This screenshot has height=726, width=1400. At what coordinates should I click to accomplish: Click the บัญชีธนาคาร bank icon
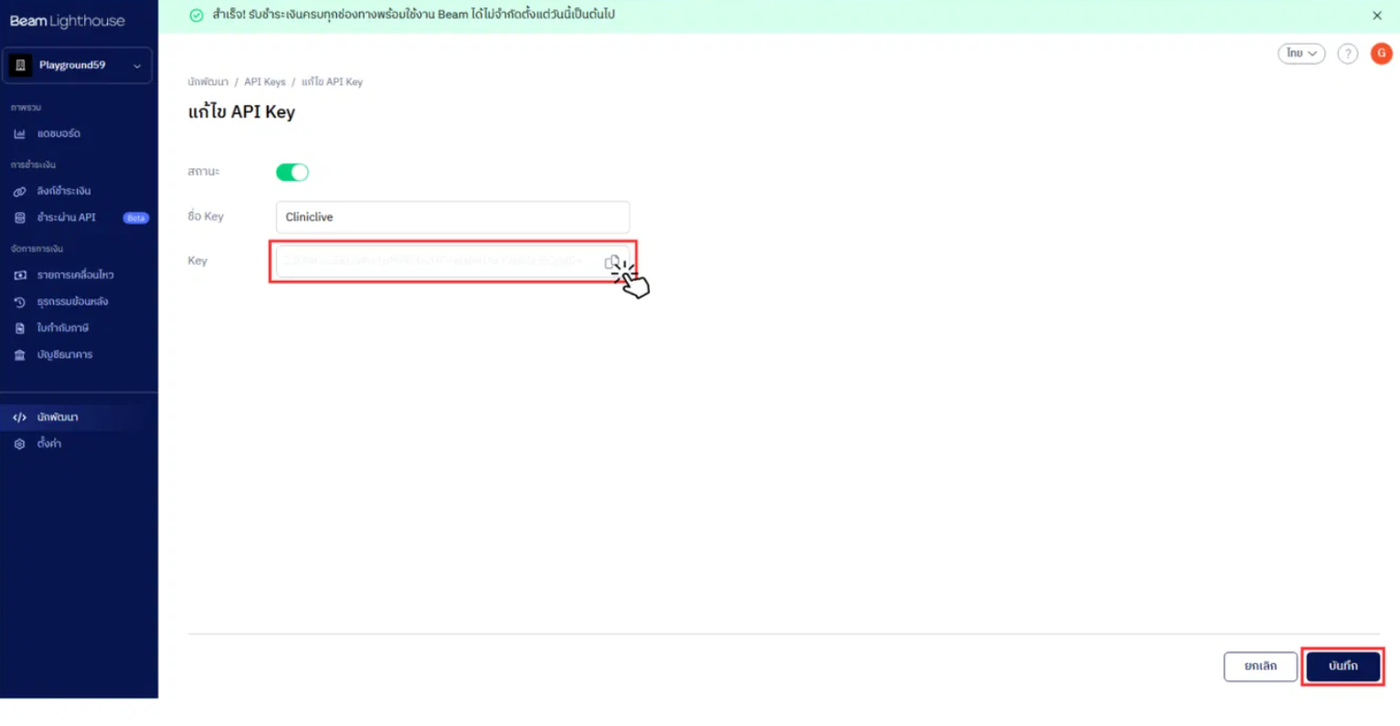coord(20,355)
